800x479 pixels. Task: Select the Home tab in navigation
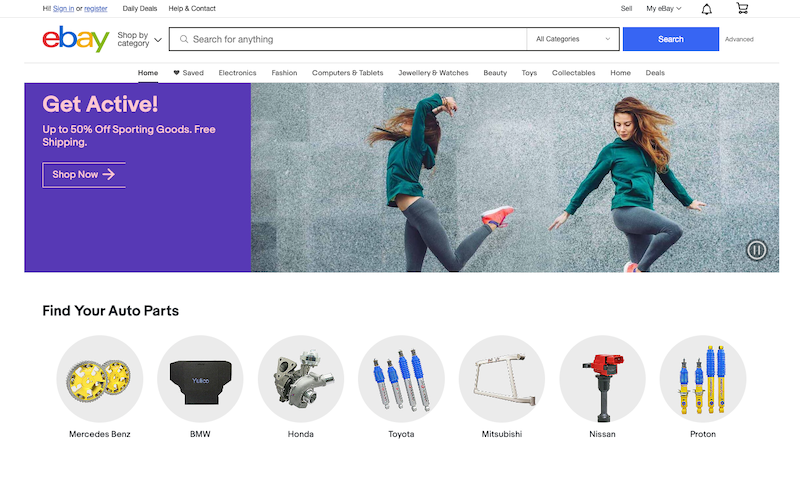click(148, 73)
